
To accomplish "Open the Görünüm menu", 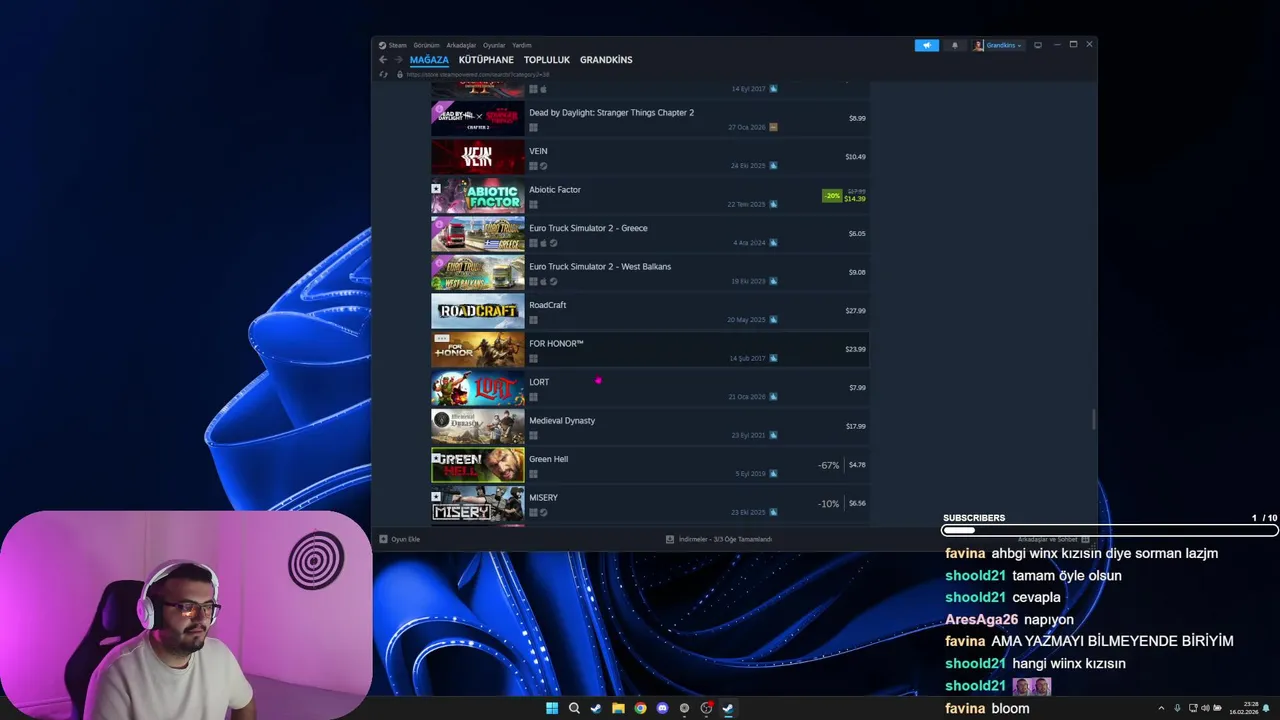I will pos(427,45).
